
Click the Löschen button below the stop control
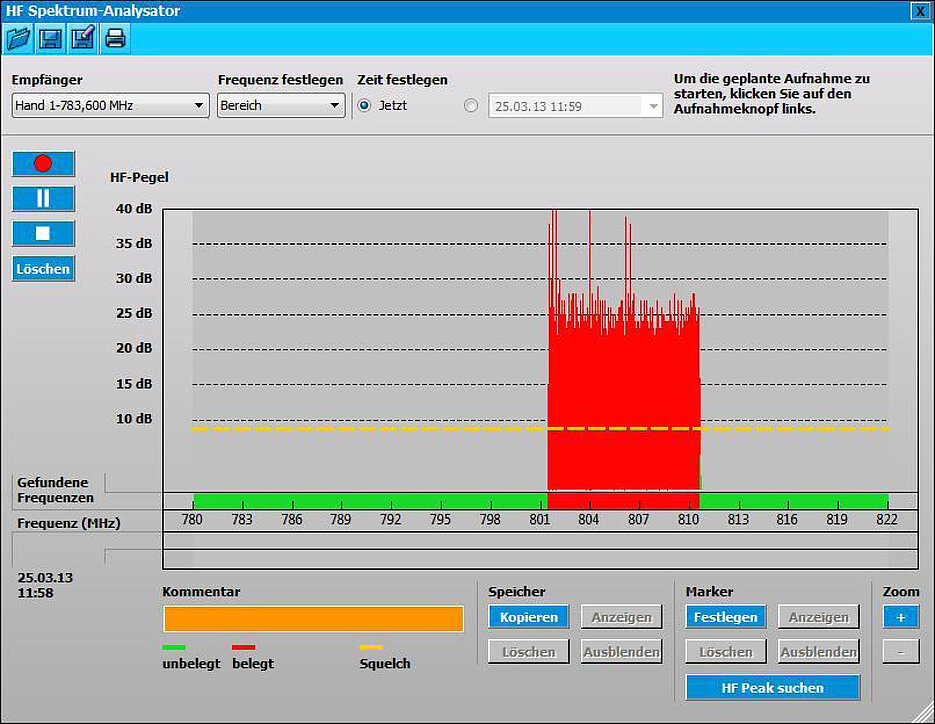(43, 269)
